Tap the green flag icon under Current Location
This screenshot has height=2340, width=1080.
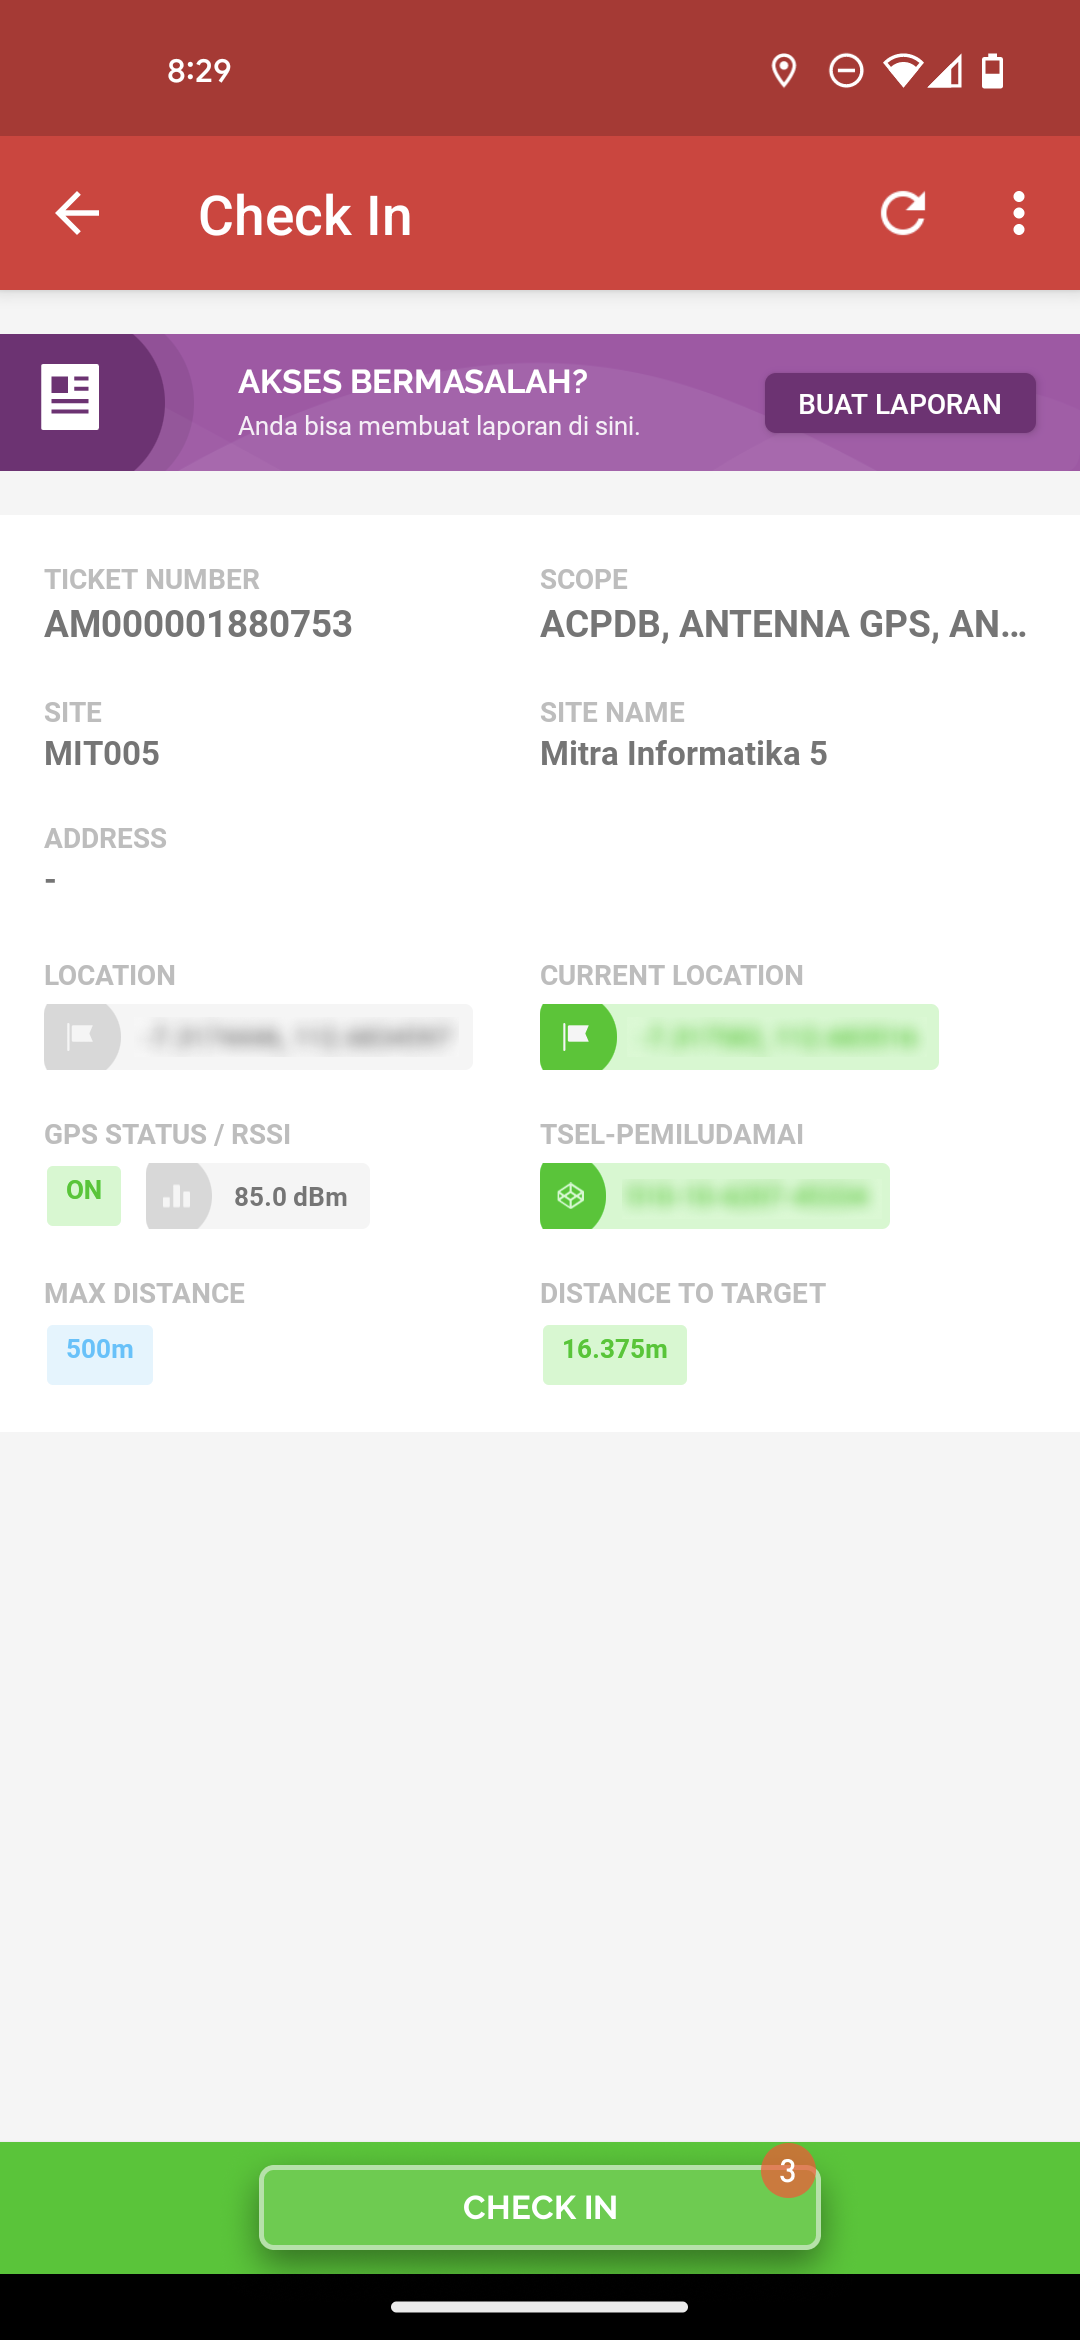(577, 1037)
